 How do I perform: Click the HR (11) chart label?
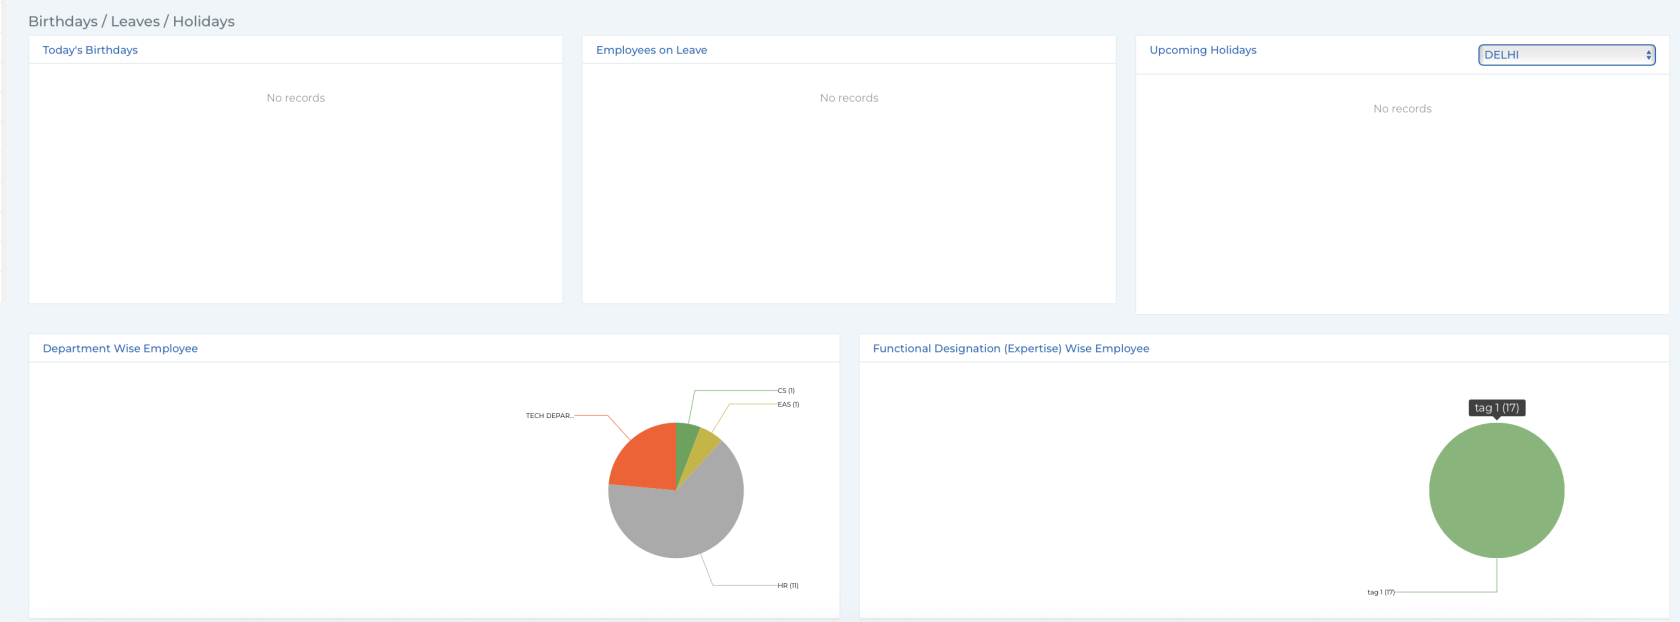click(788, 586)
